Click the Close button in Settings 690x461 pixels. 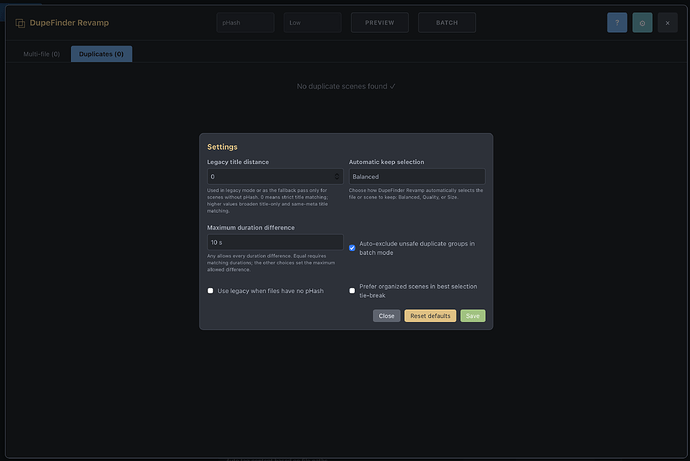pyautogui.click(x=386, y=316)
